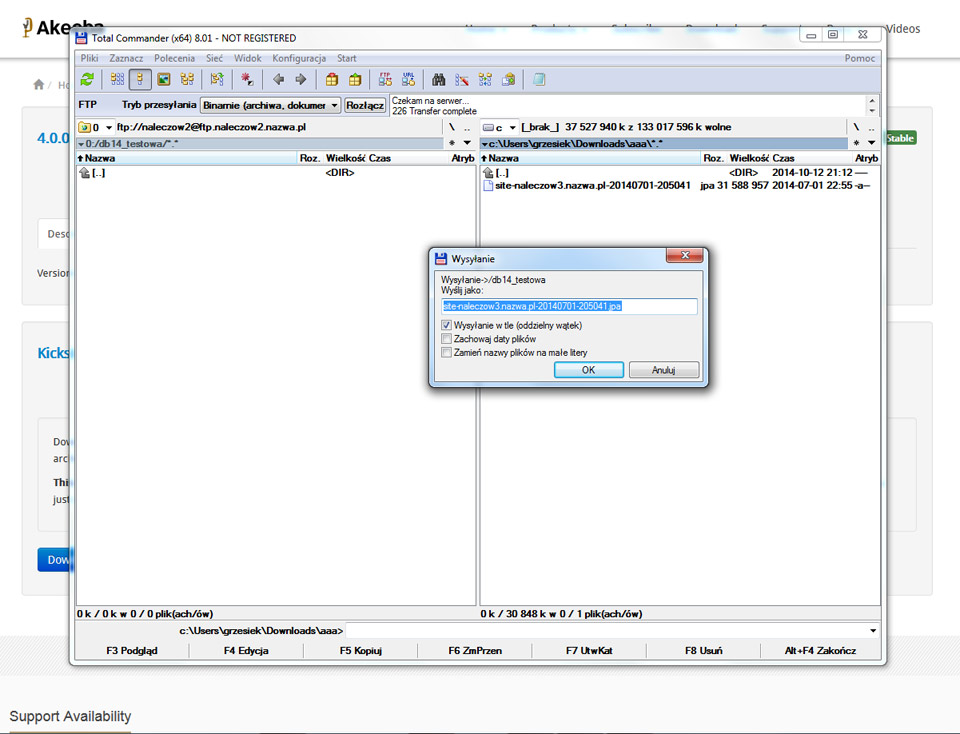Click the pack files gift box icon

332,80
